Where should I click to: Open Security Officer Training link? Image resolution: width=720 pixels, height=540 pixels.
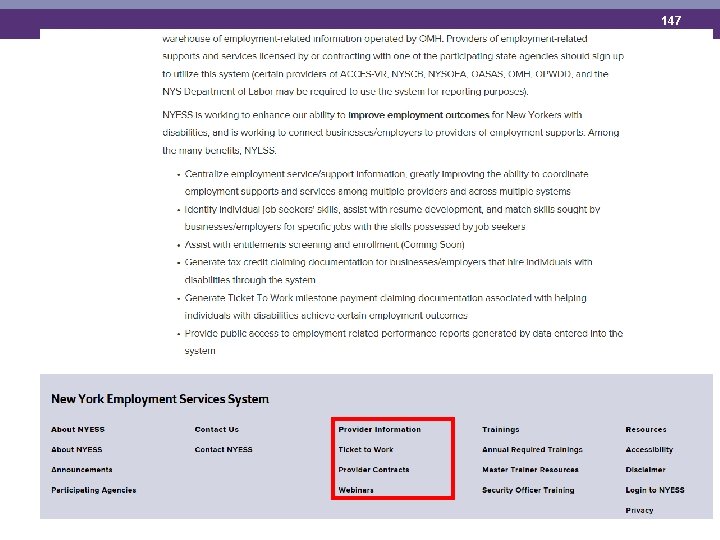[x=528, y=490]
